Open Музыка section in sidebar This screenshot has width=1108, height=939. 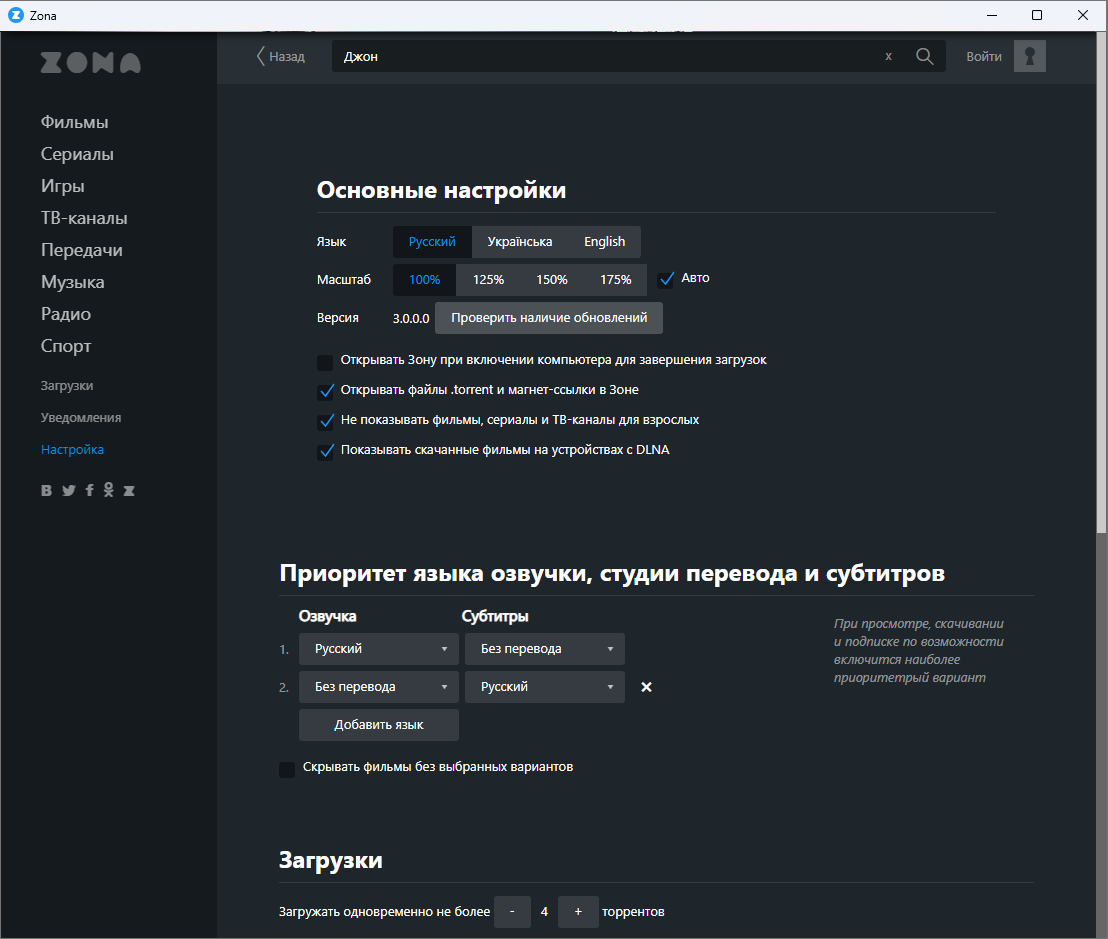72,282
